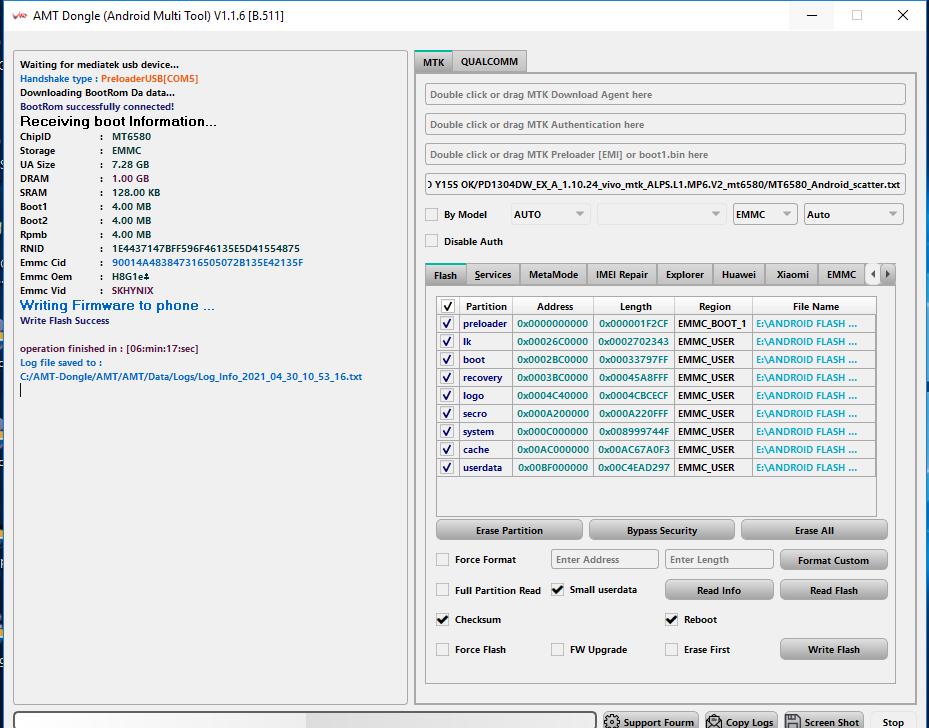Open the Xiaomi tab
Viewport: 929px width, 728px height.
click(793, 275)
